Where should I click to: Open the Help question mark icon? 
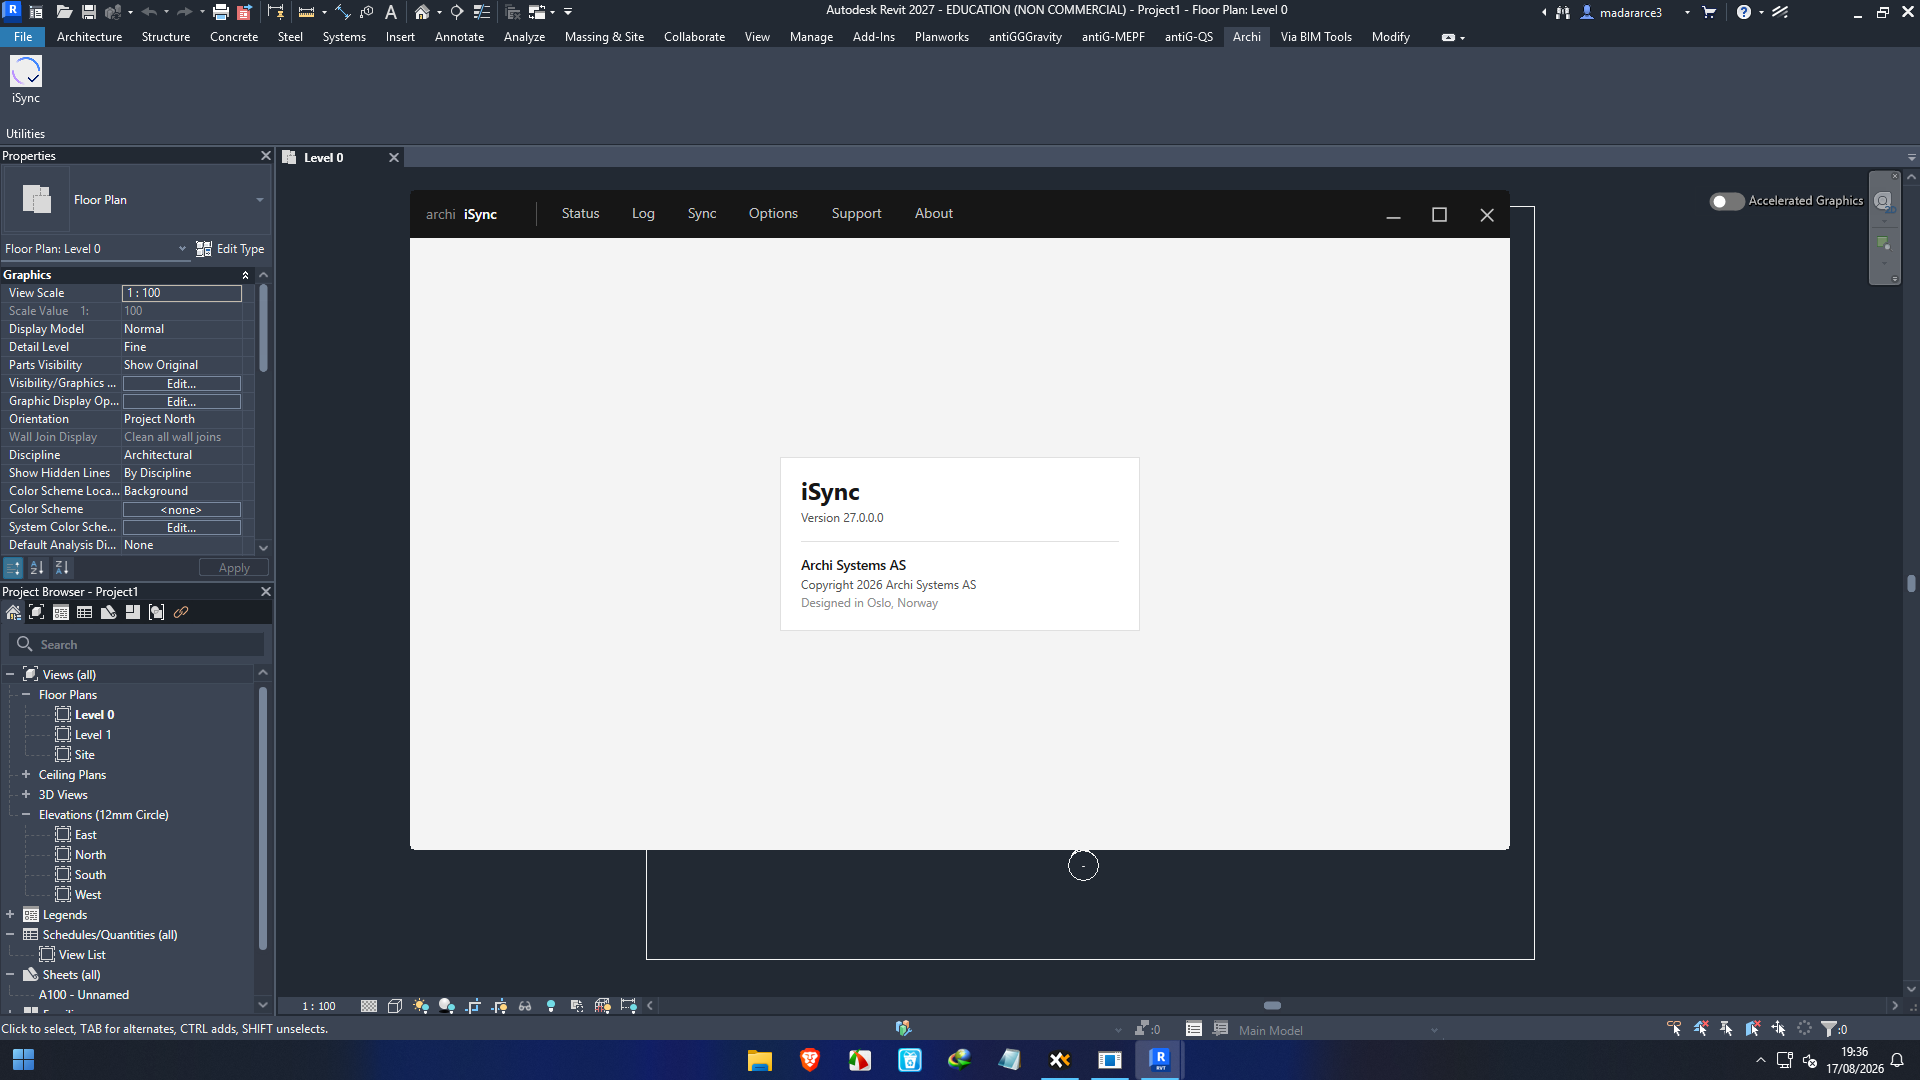[x=1744, y=12]
